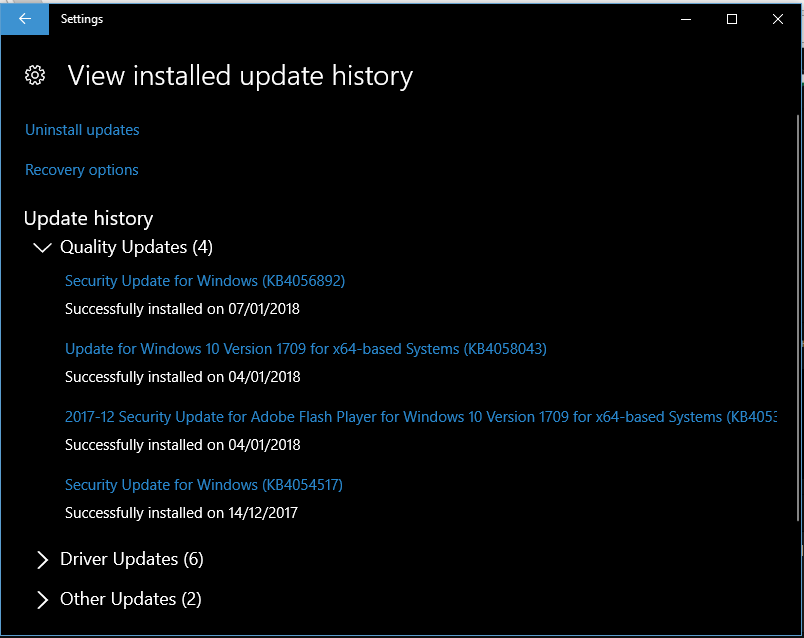Click the settings gear icon
Image resolution: width=804 pixels, height=638 pixels.
(x=35, y=76)
